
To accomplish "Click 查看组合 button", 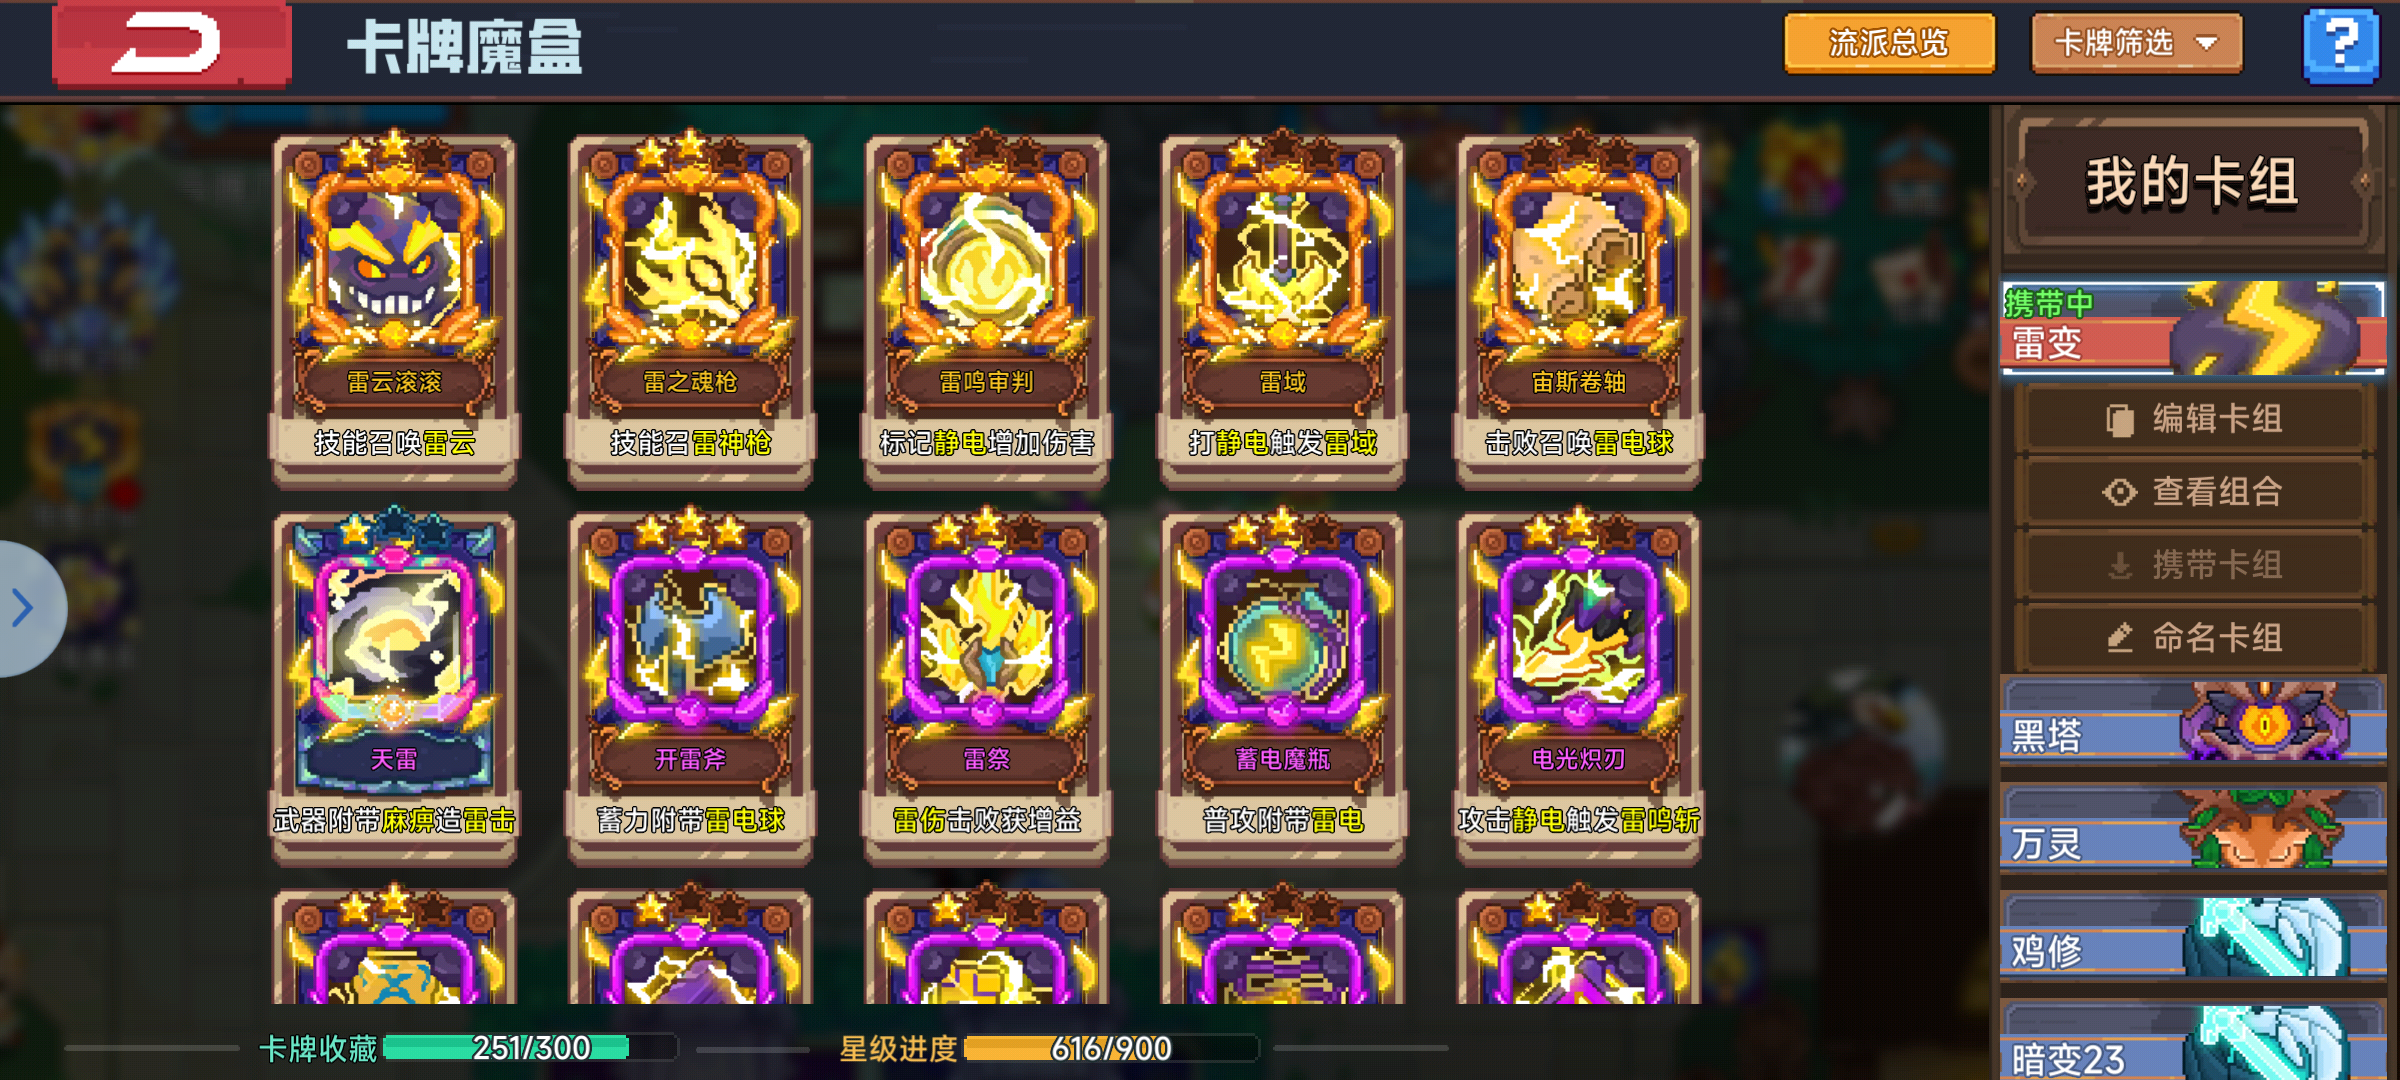I will pyautogui.click(x=2193, y=492).
